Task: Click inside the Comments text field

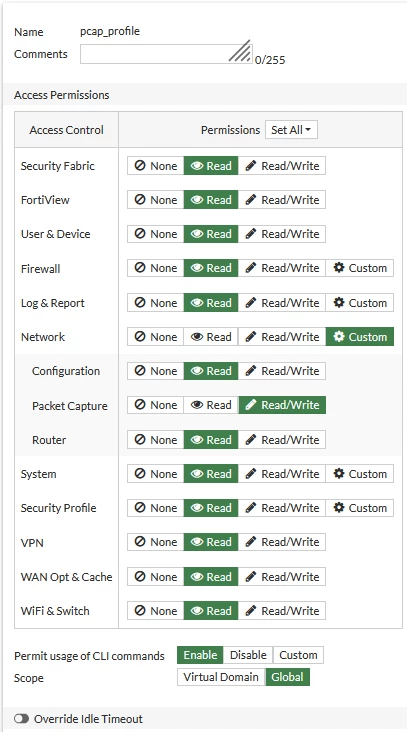Action: click(166, 54)
